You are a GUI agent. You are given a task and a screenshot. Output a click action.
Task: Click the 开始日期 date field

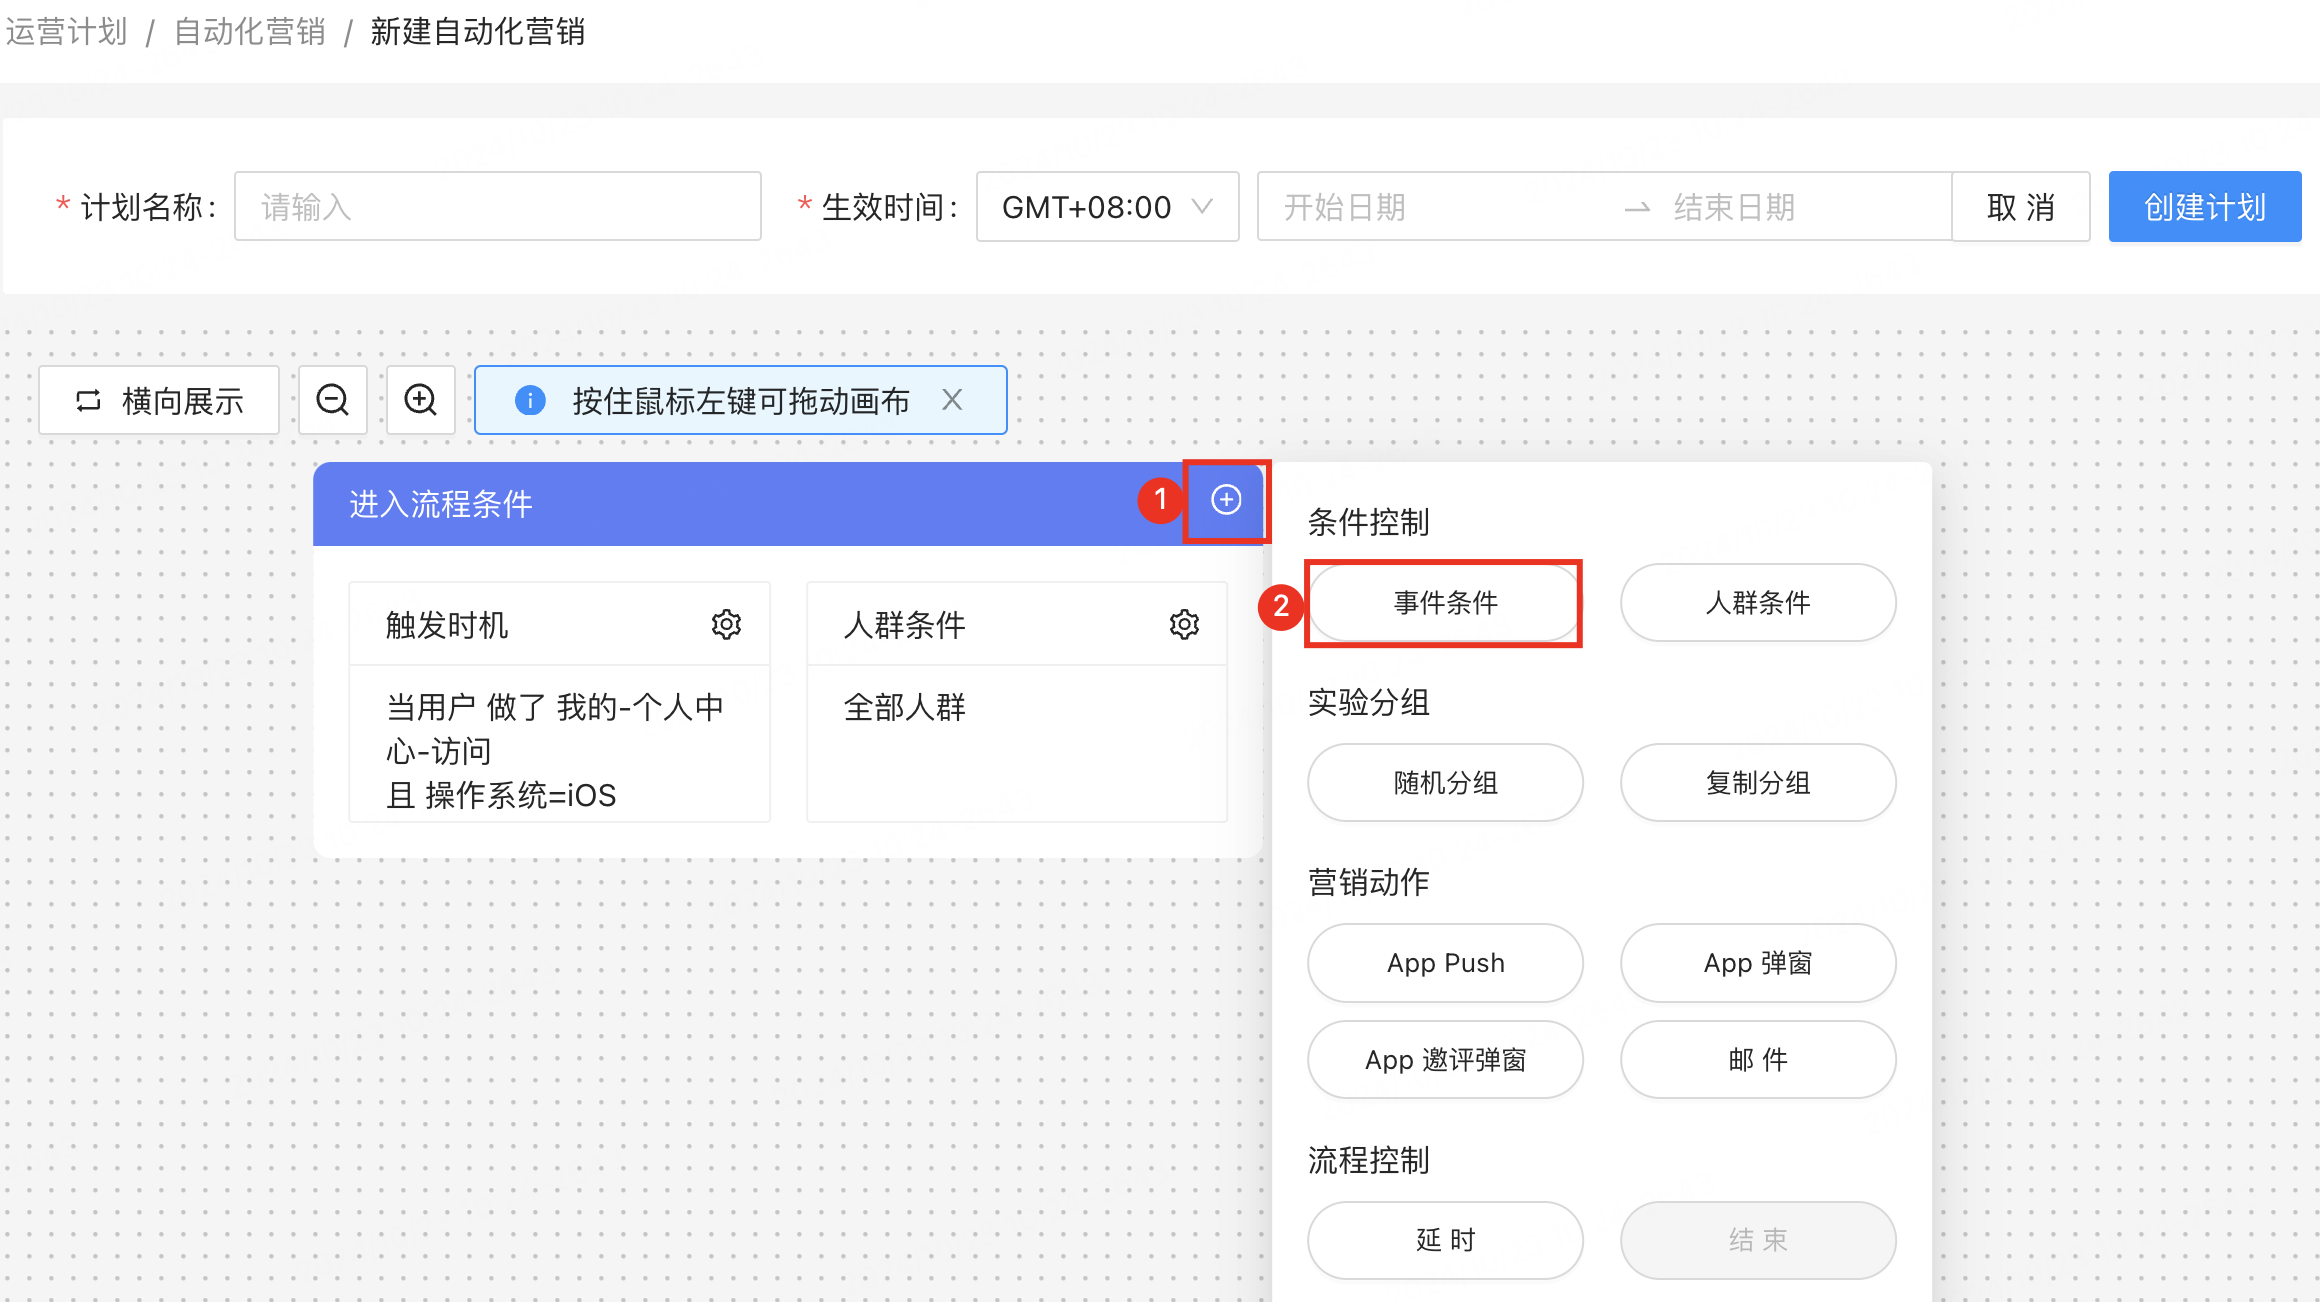1345,207
